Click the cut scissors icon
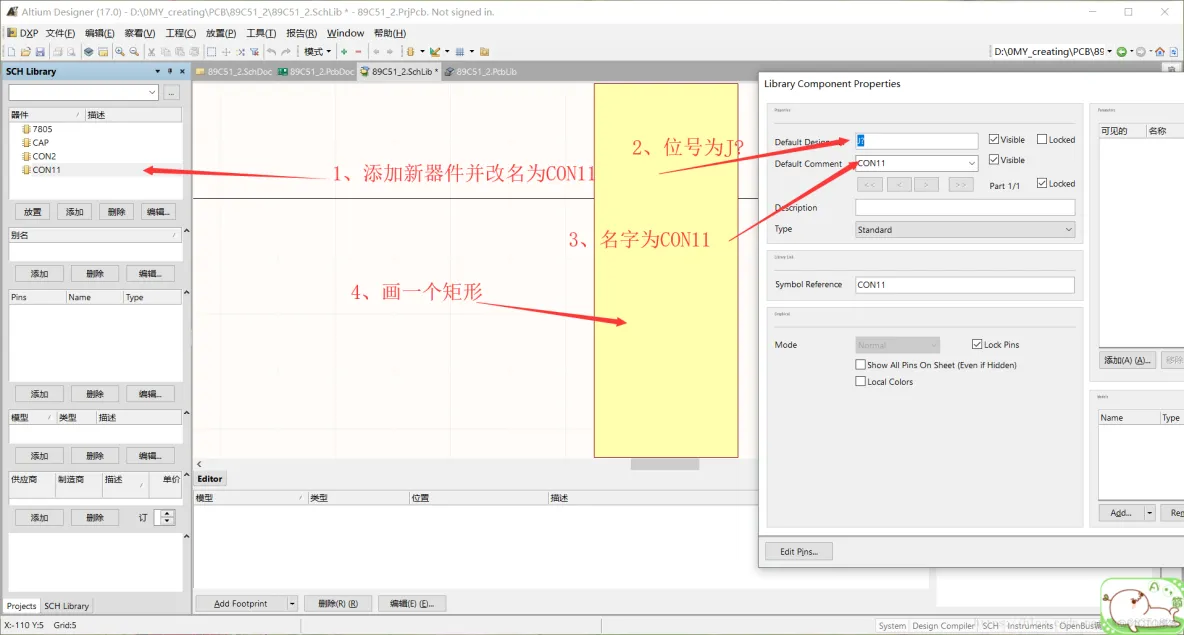Image resolution: width=1184 pixels, height=635 pixels. (152, 52)
